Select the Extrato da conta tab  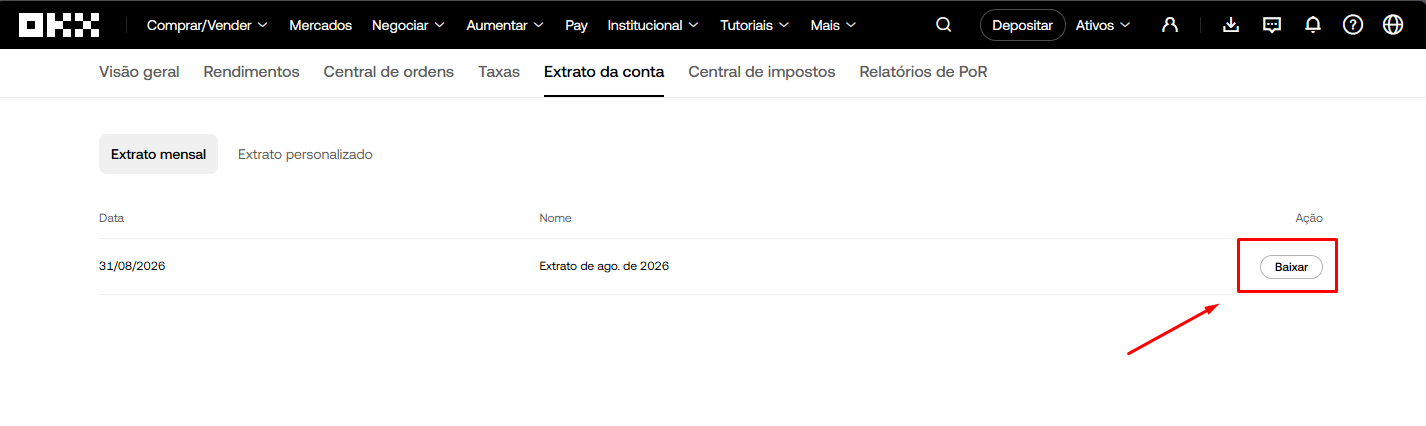point(604,72)
